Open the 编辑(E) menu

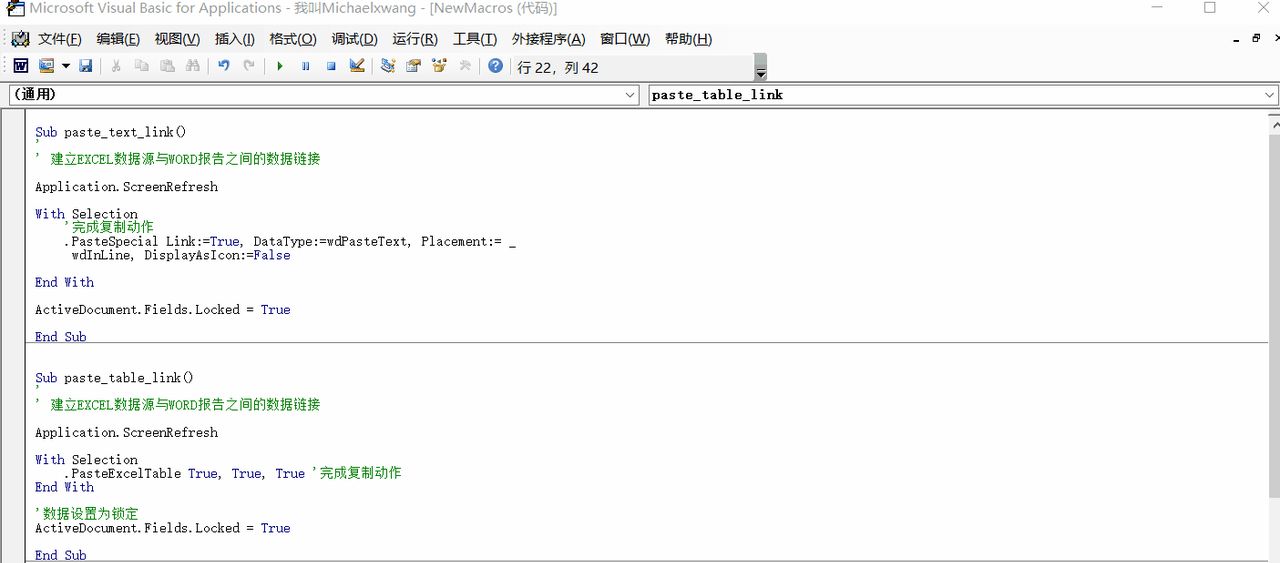point(118,39)
